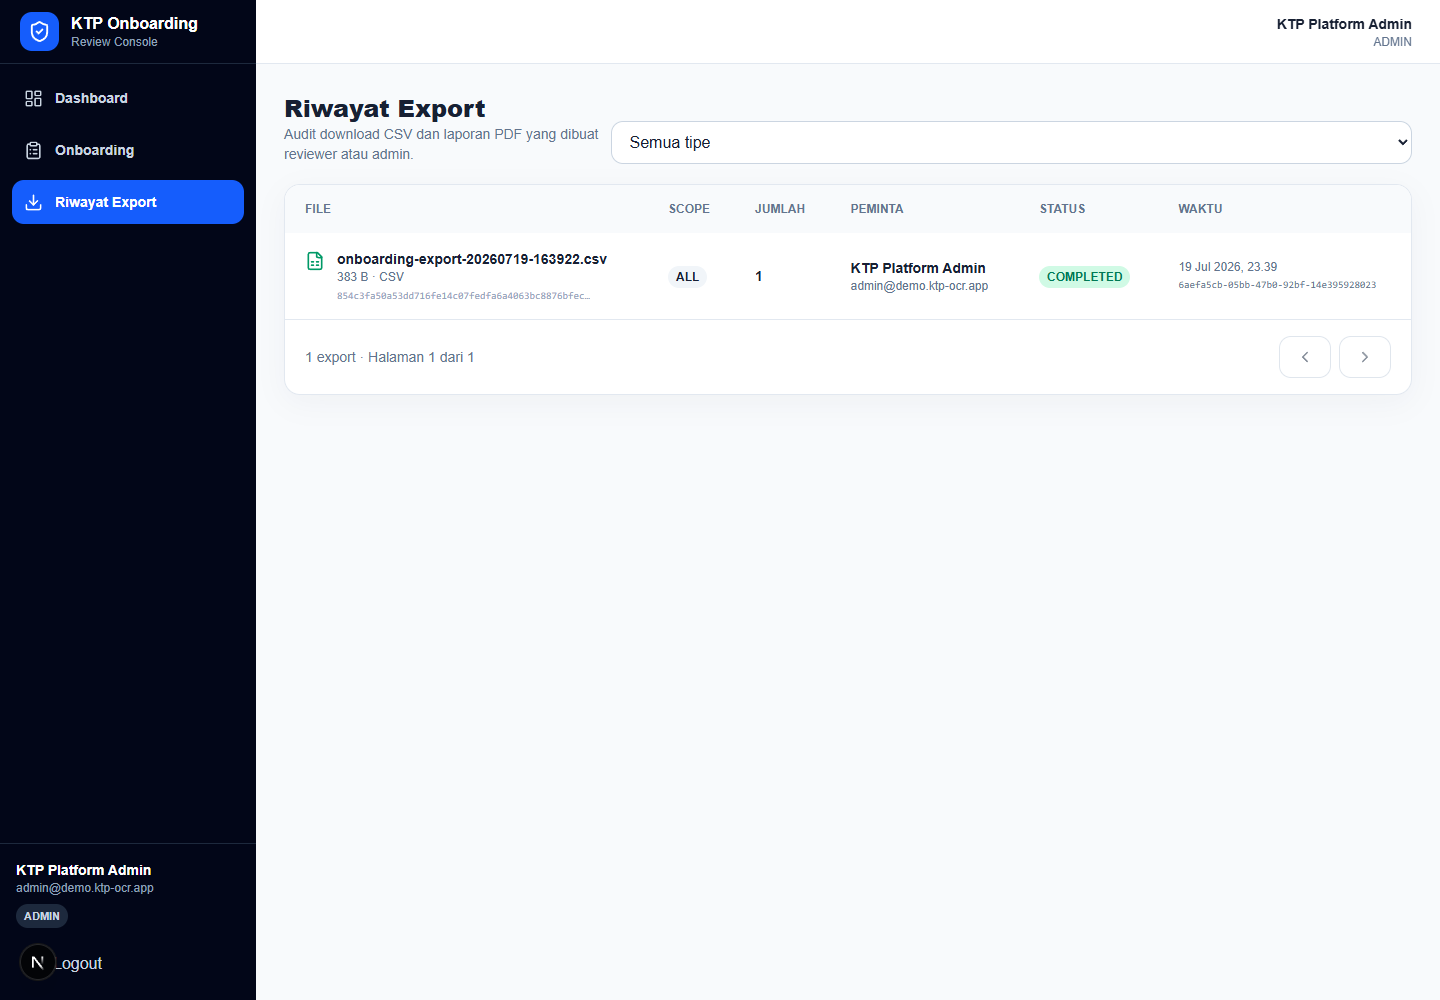
Task: Click the top-right KTP Platform Admin name
Action: tap(1344, 24)
